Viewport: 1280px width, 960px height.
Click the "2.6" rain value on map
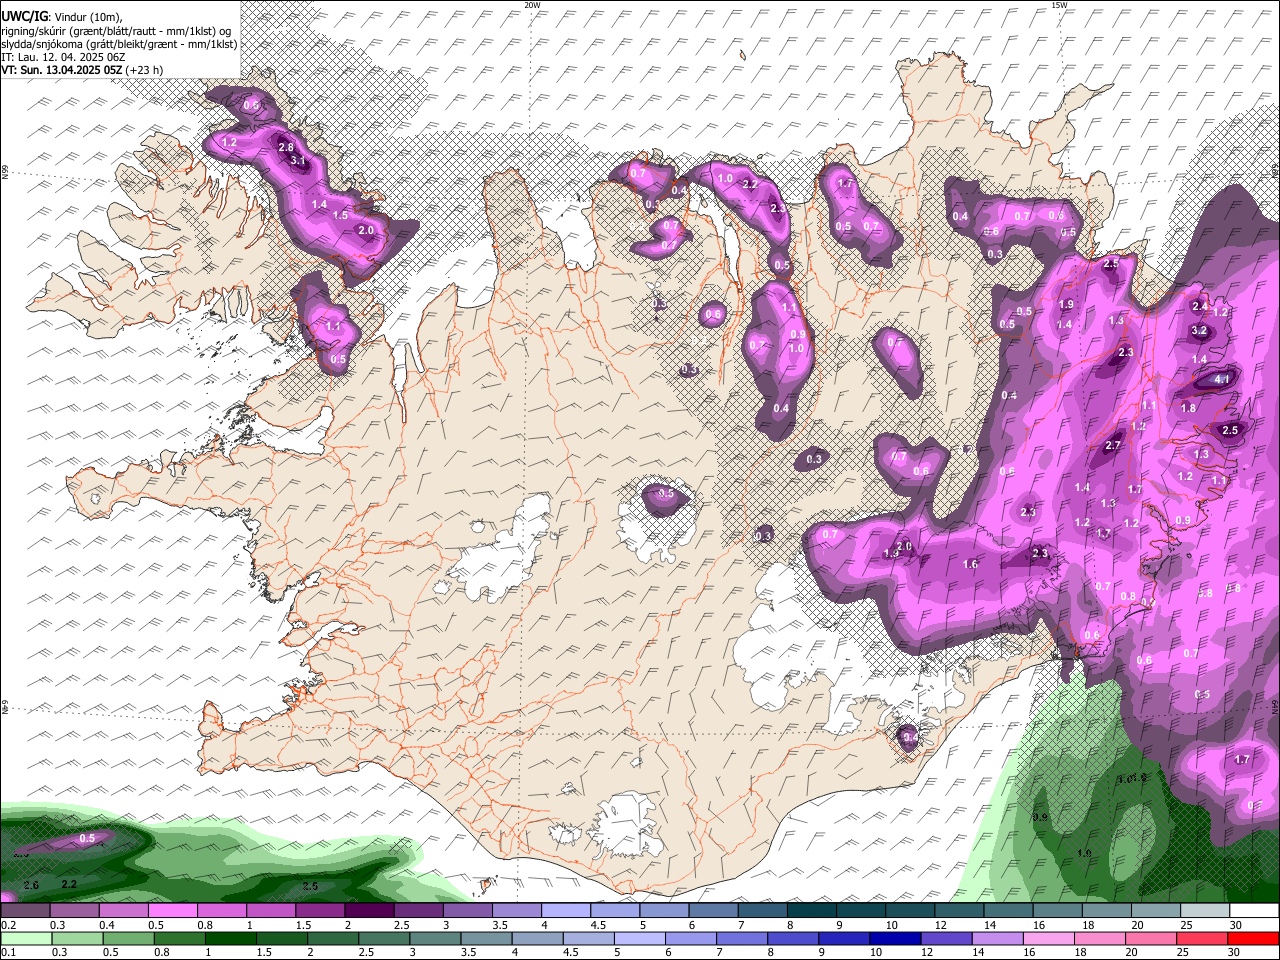click(30, 886)
